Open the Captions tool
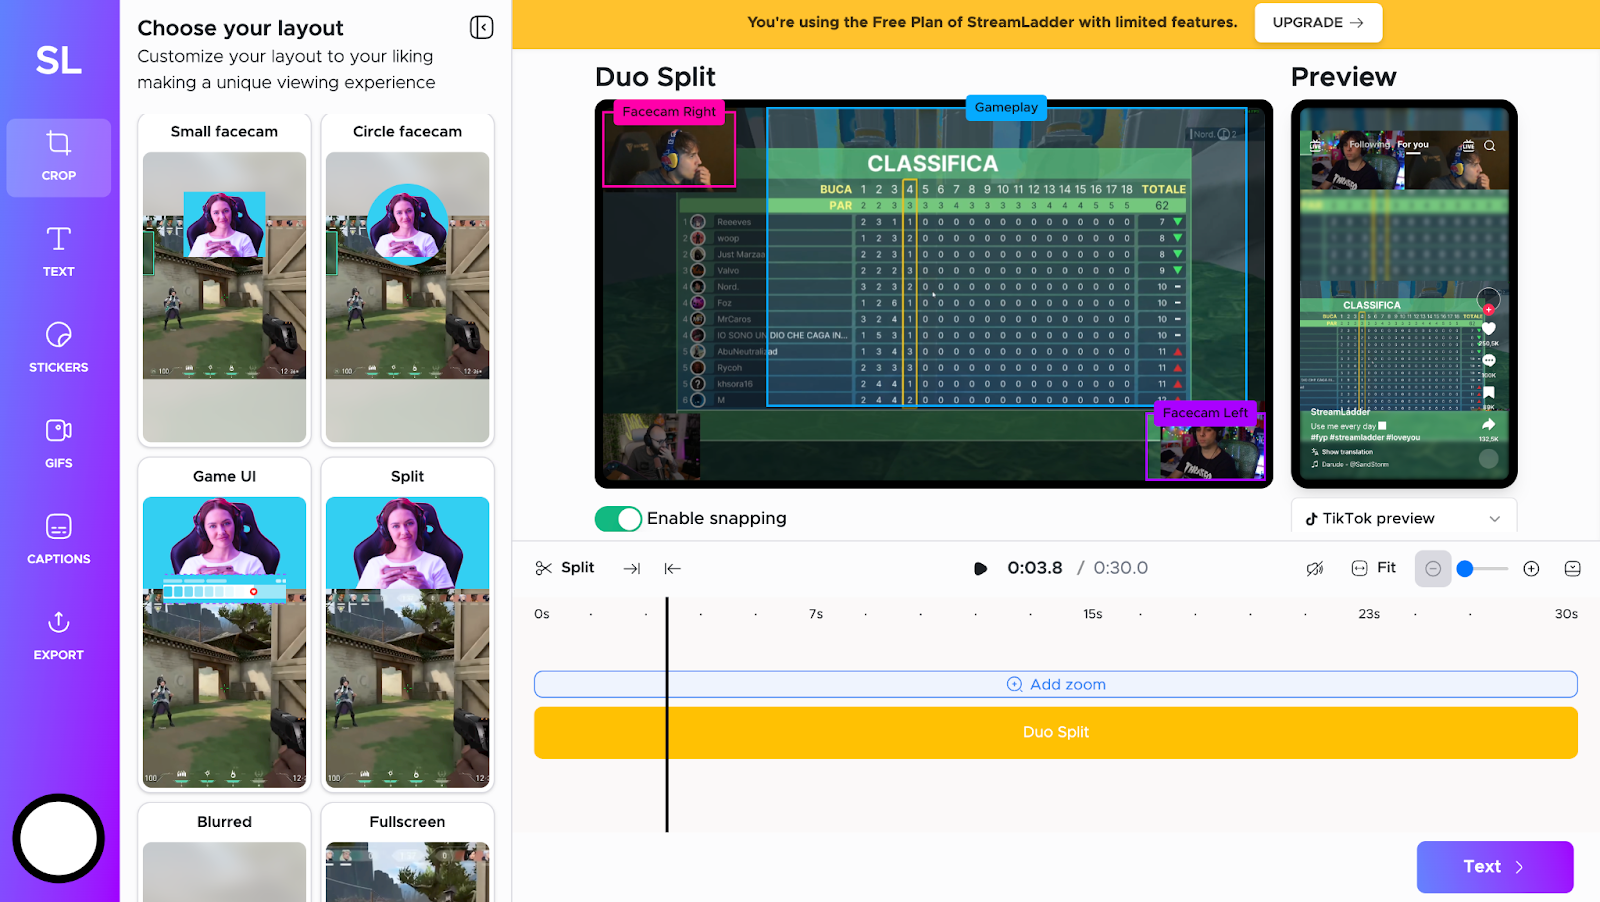Viewport: 1600px width, 902px height. tap(59, 539)
